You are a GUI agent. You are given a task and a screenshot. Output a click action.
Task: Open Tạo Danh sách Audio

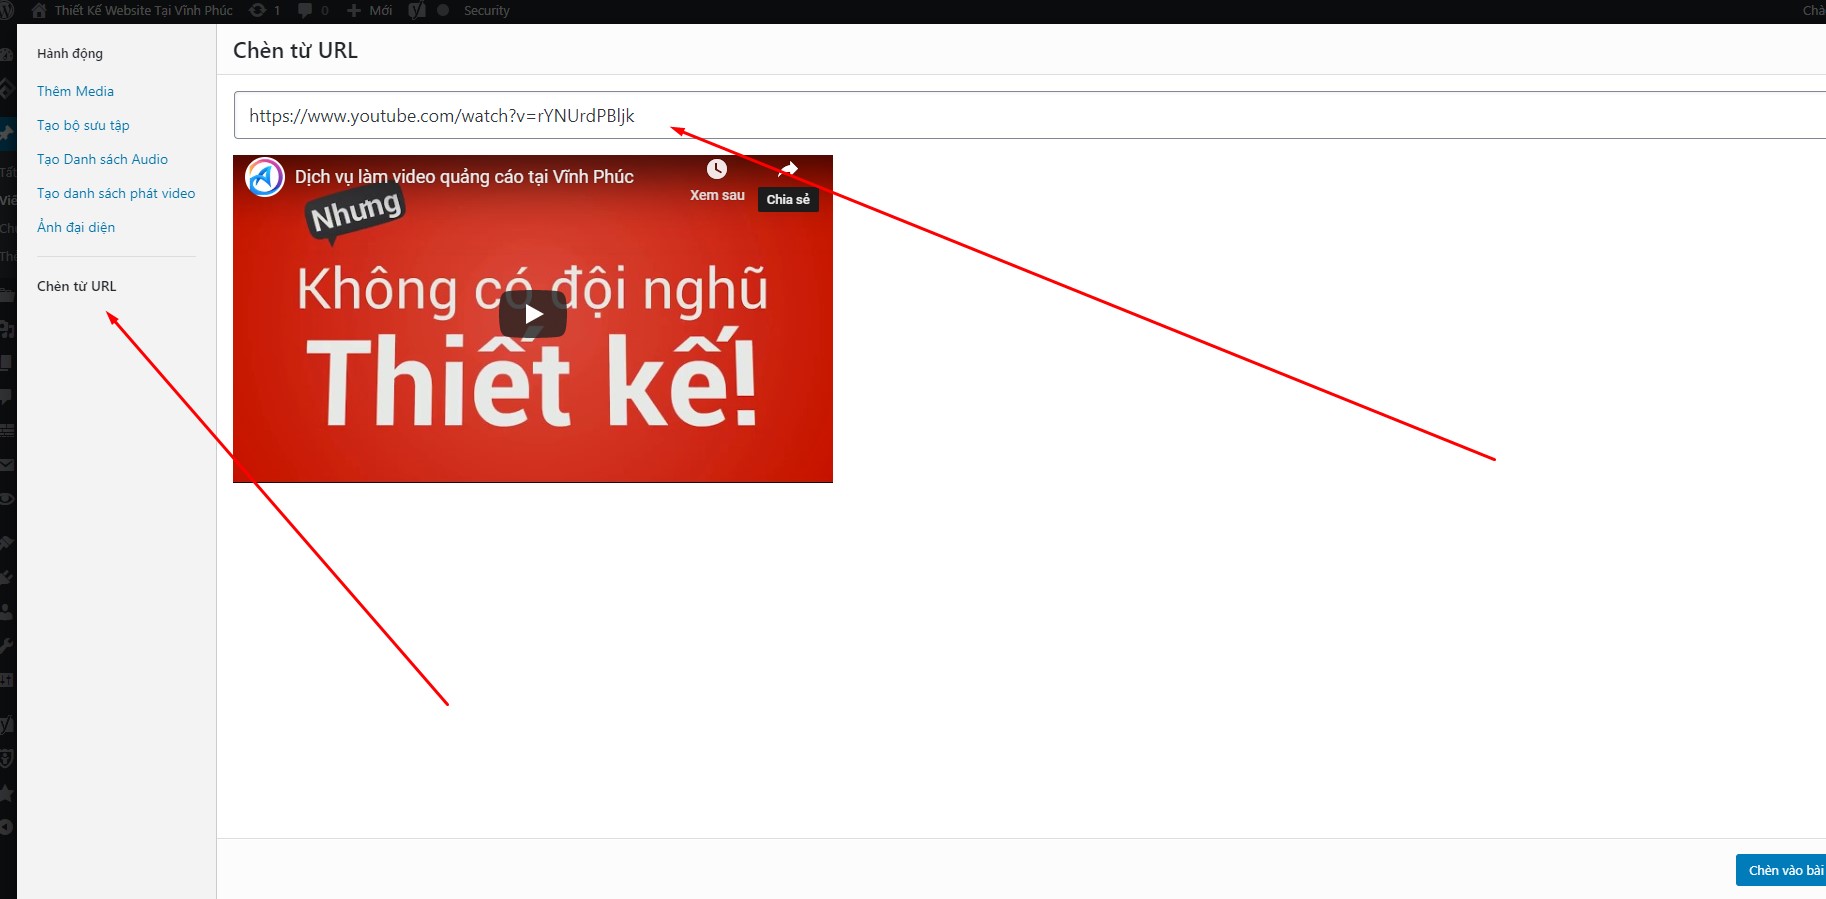point(102,159)
